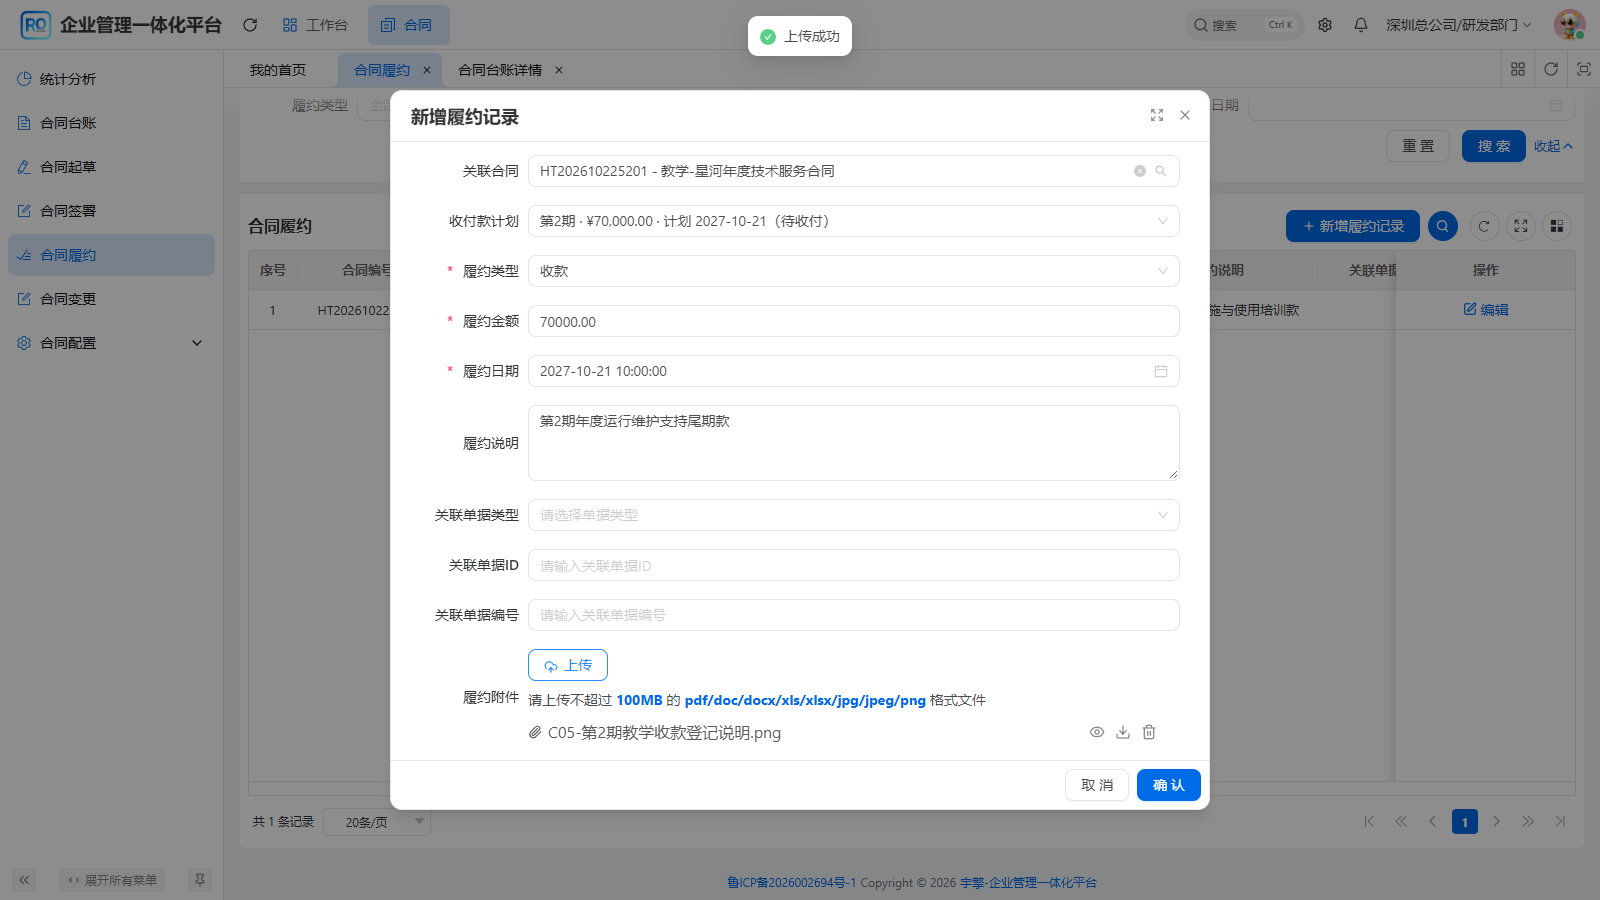Viewport: 1600px width, 900px height.
Task: Click the 履约说明 text area
Action: tap(853, 443)
